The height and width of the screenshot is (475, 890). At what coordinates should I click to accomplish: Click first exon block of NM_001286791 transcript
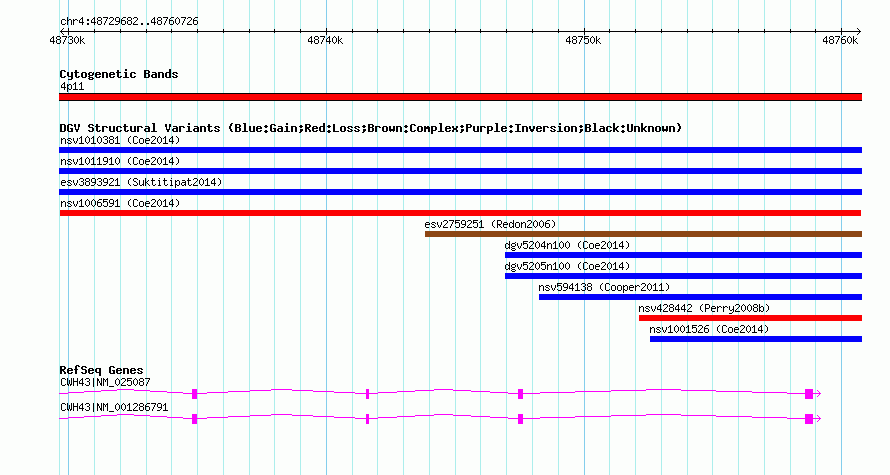[x=195, y=419]
